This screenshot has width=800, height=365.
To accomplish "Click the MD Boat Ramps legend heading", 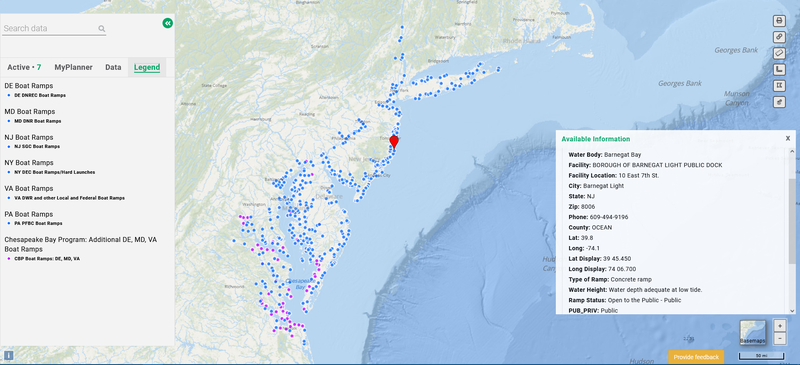I will 30,111.
